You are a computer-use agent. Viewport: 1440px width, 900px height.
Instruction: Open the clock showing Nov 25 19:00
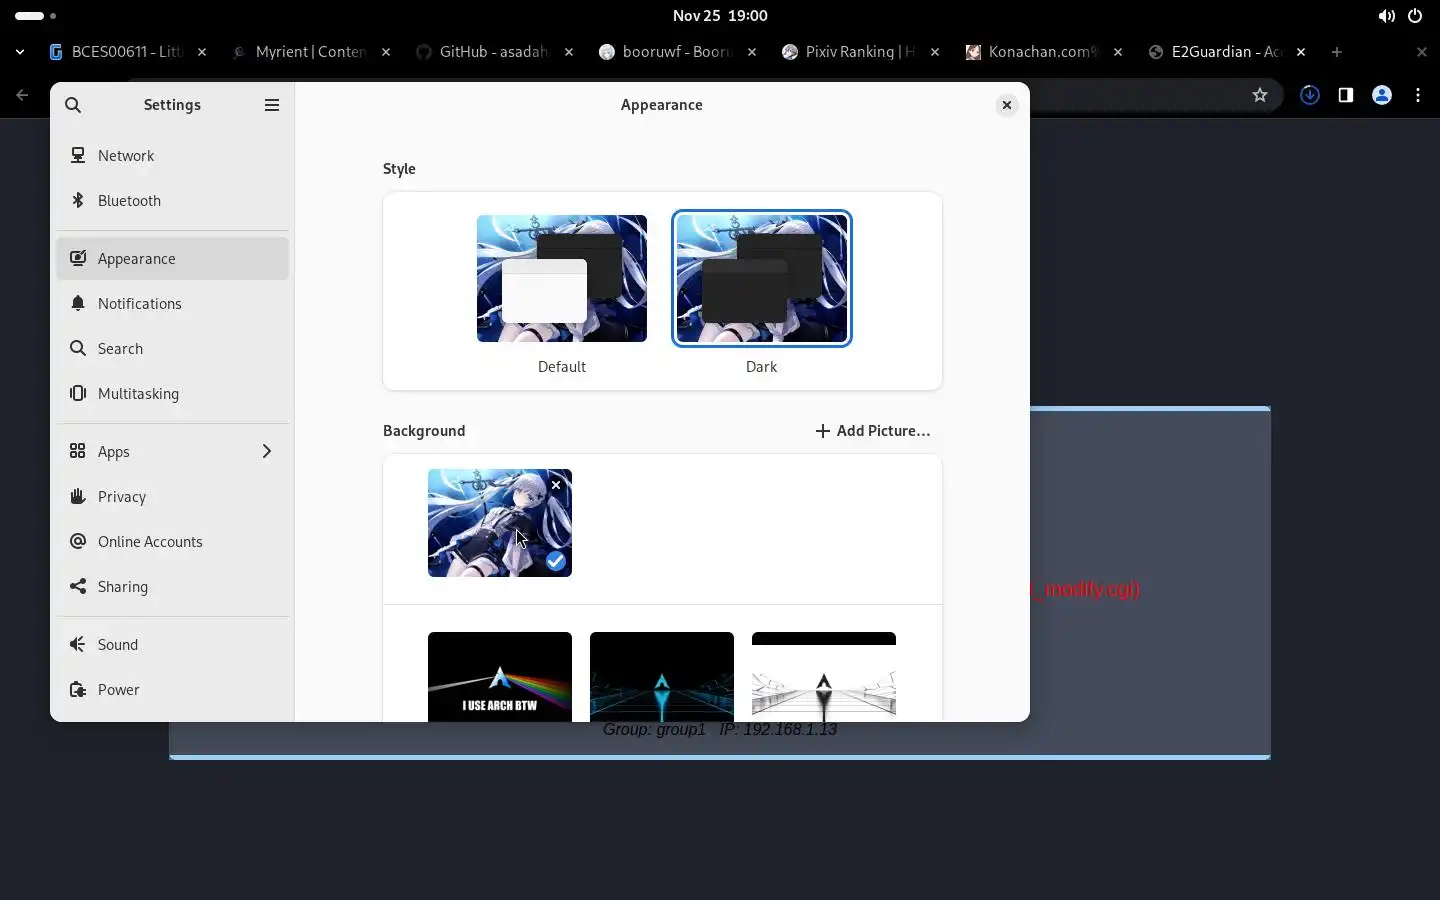pos(720,16)
